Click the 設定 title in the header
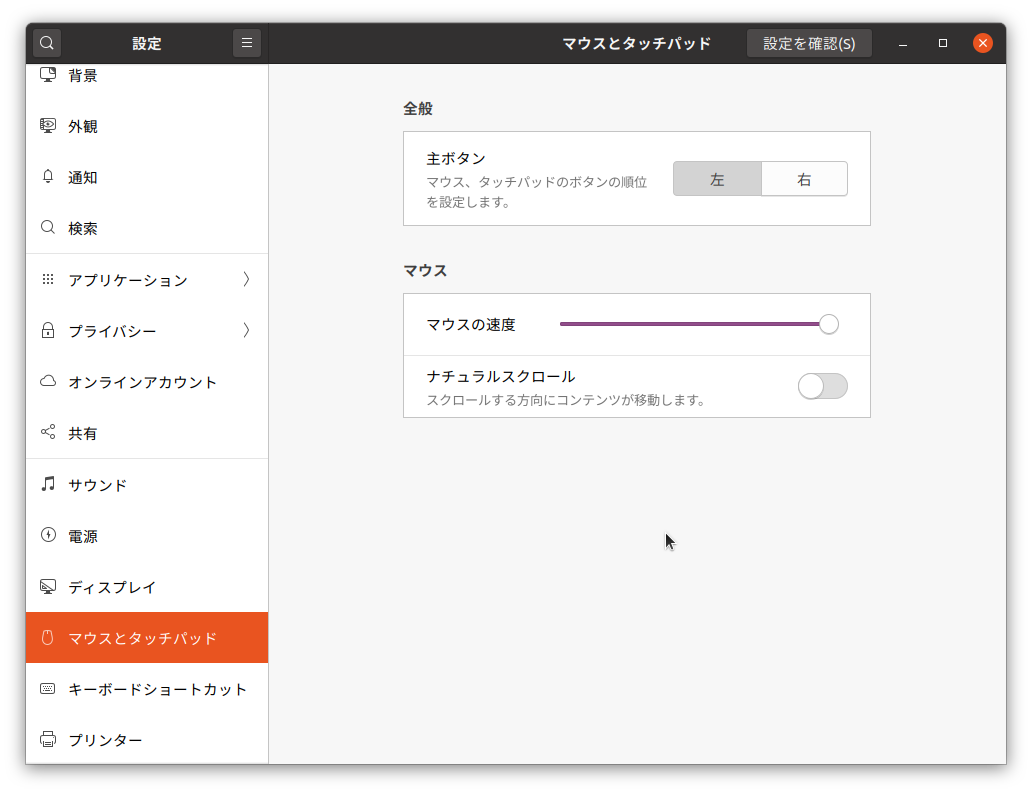The width and height of the screenshot is (1032, 793). point(147,43)
